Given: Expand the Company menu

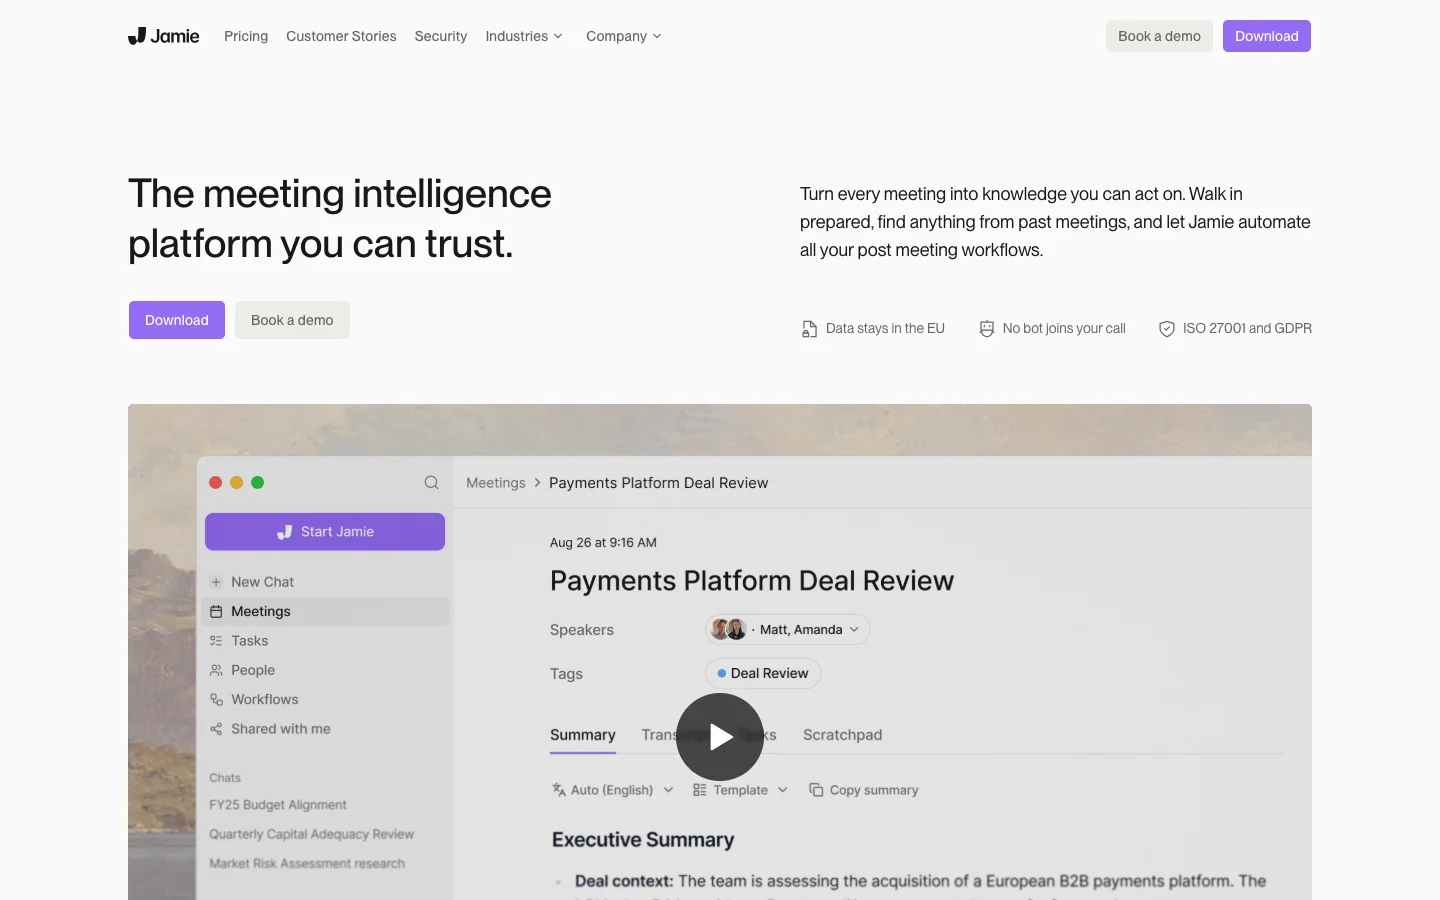Looking at the screenshot, I should click(x=624, y=36).
